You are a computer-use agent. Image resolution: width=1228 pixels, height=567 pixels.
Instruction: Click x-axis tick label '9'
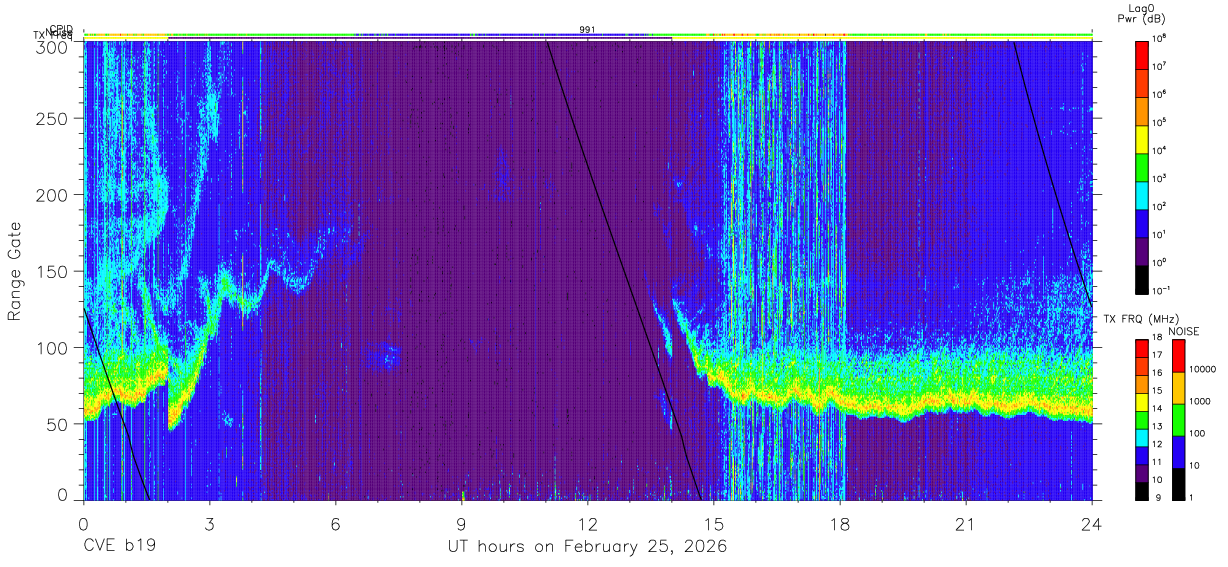[x=461, y=525]
